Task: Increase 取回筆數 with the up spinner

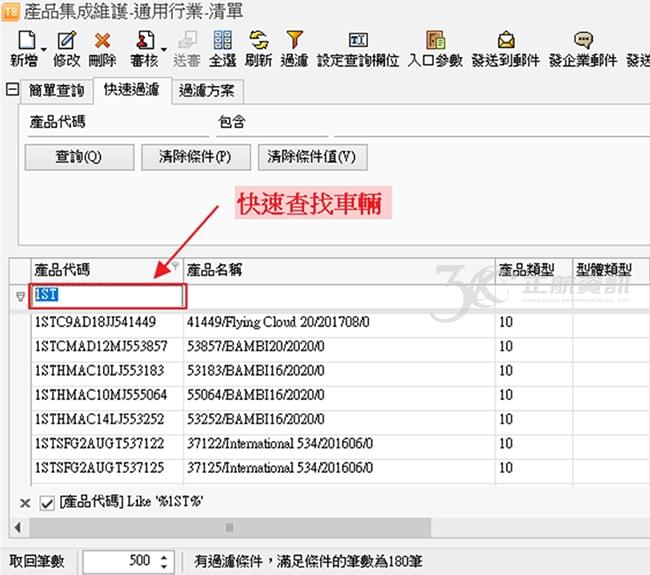Action: pos(164,557)
